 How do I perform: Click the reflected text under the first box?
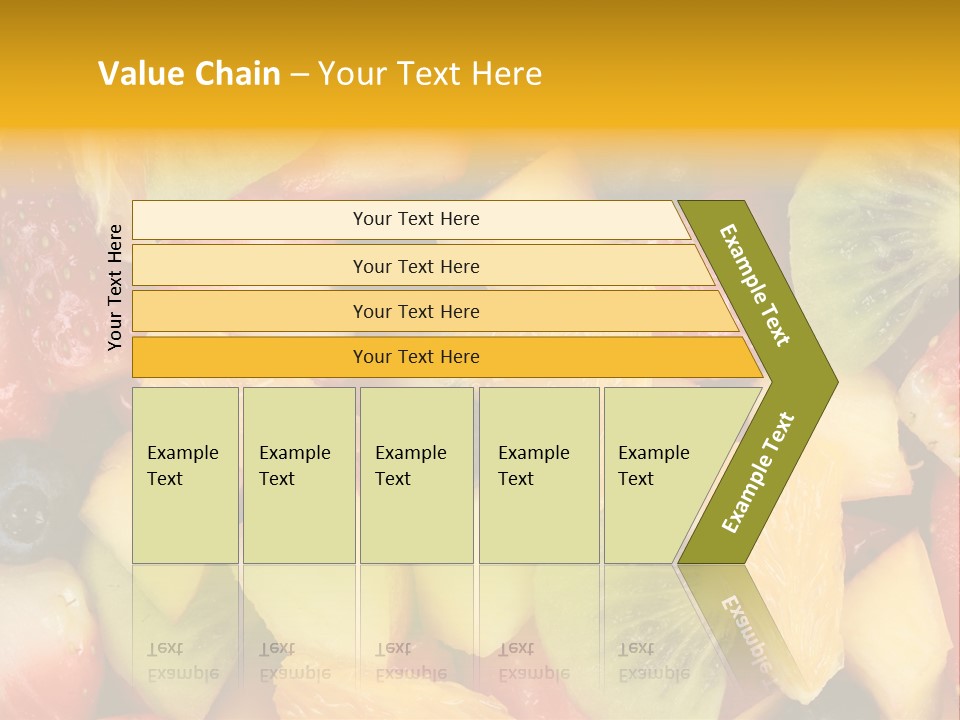point(183,661)
